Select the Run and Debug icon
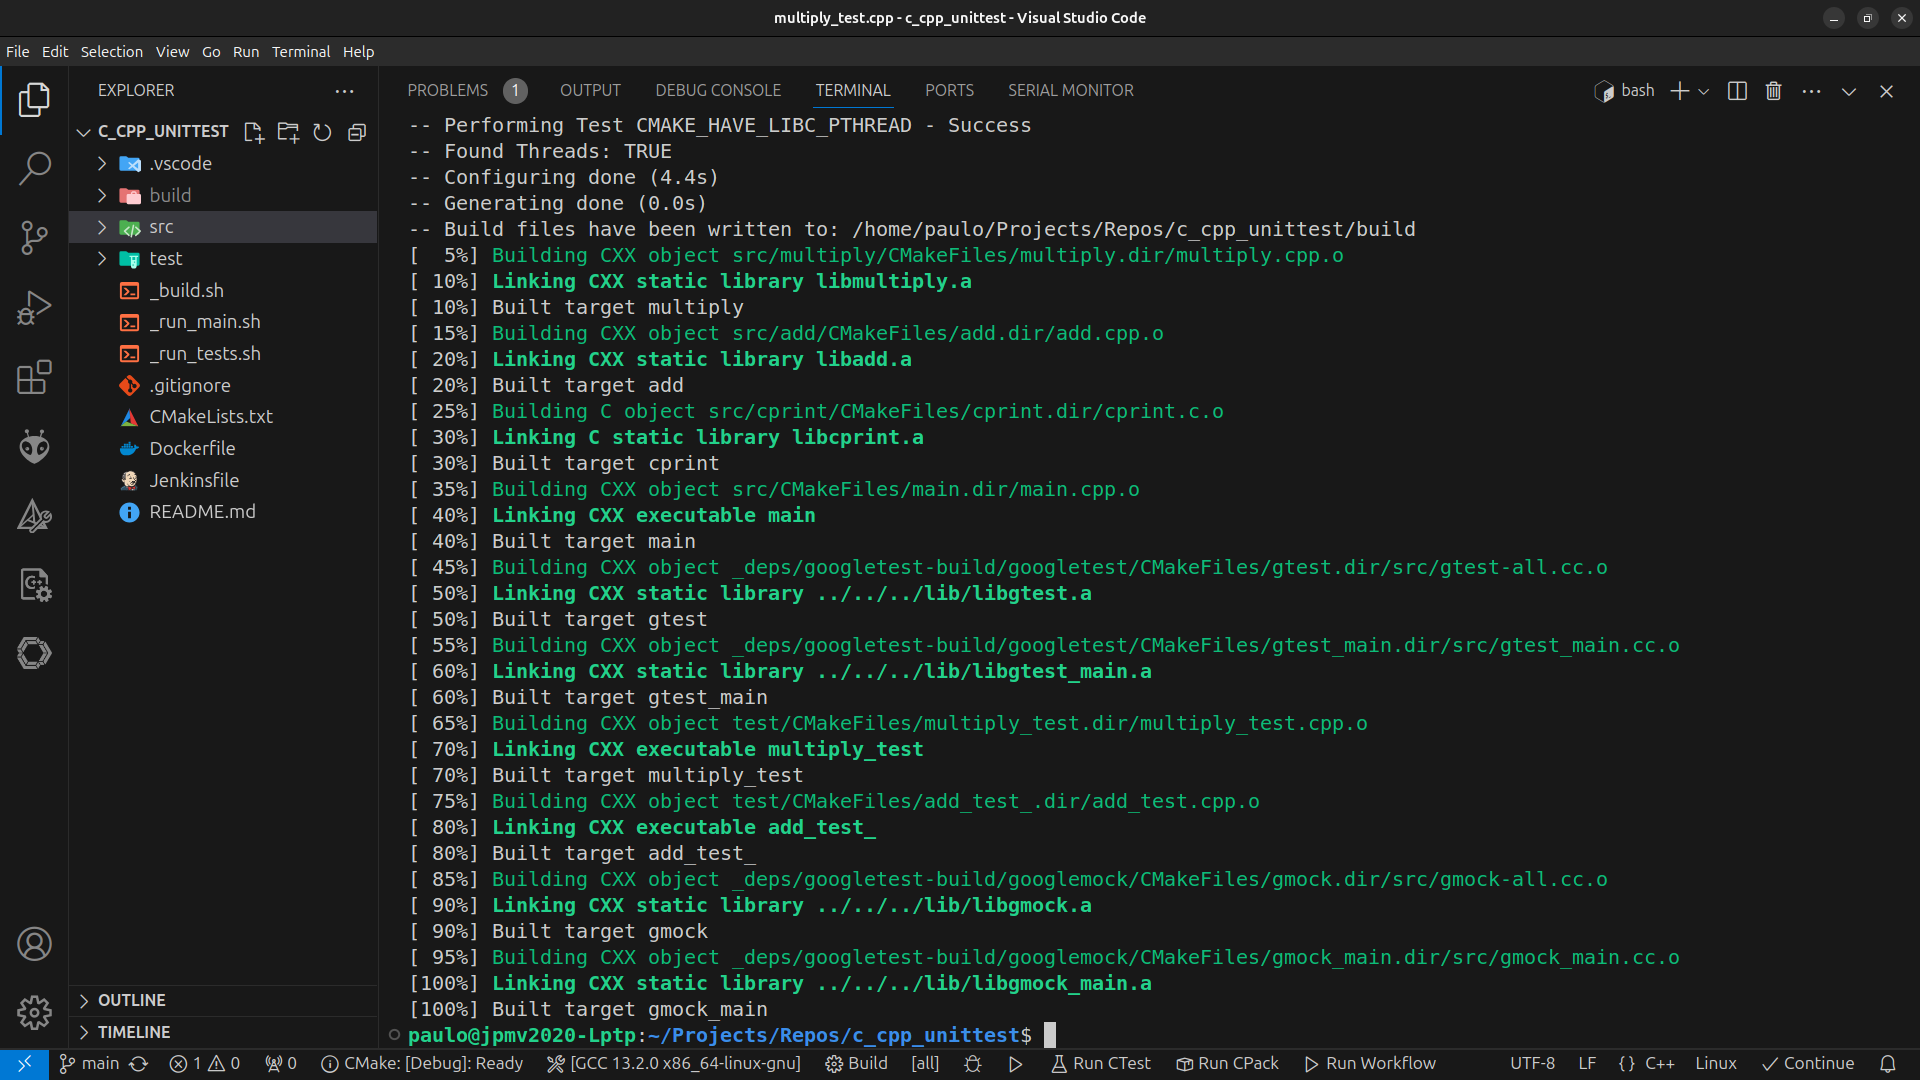Screen dimensions: 1920x1080 [35, 308]
